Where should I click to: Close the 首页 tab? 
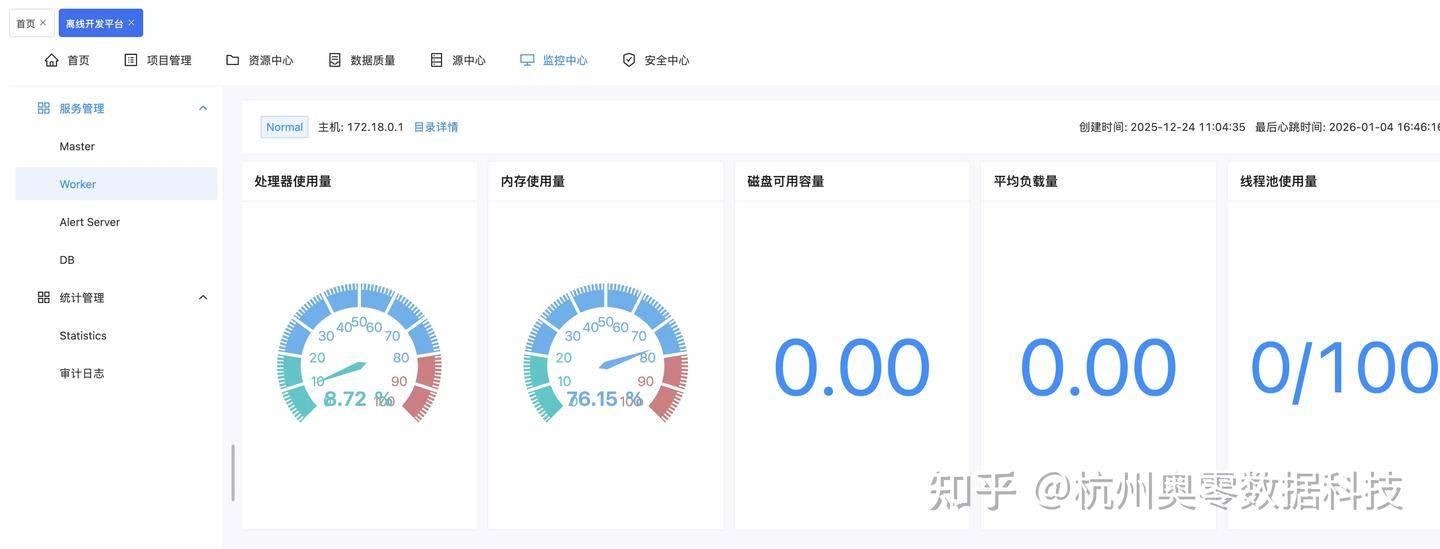[43, 23]
